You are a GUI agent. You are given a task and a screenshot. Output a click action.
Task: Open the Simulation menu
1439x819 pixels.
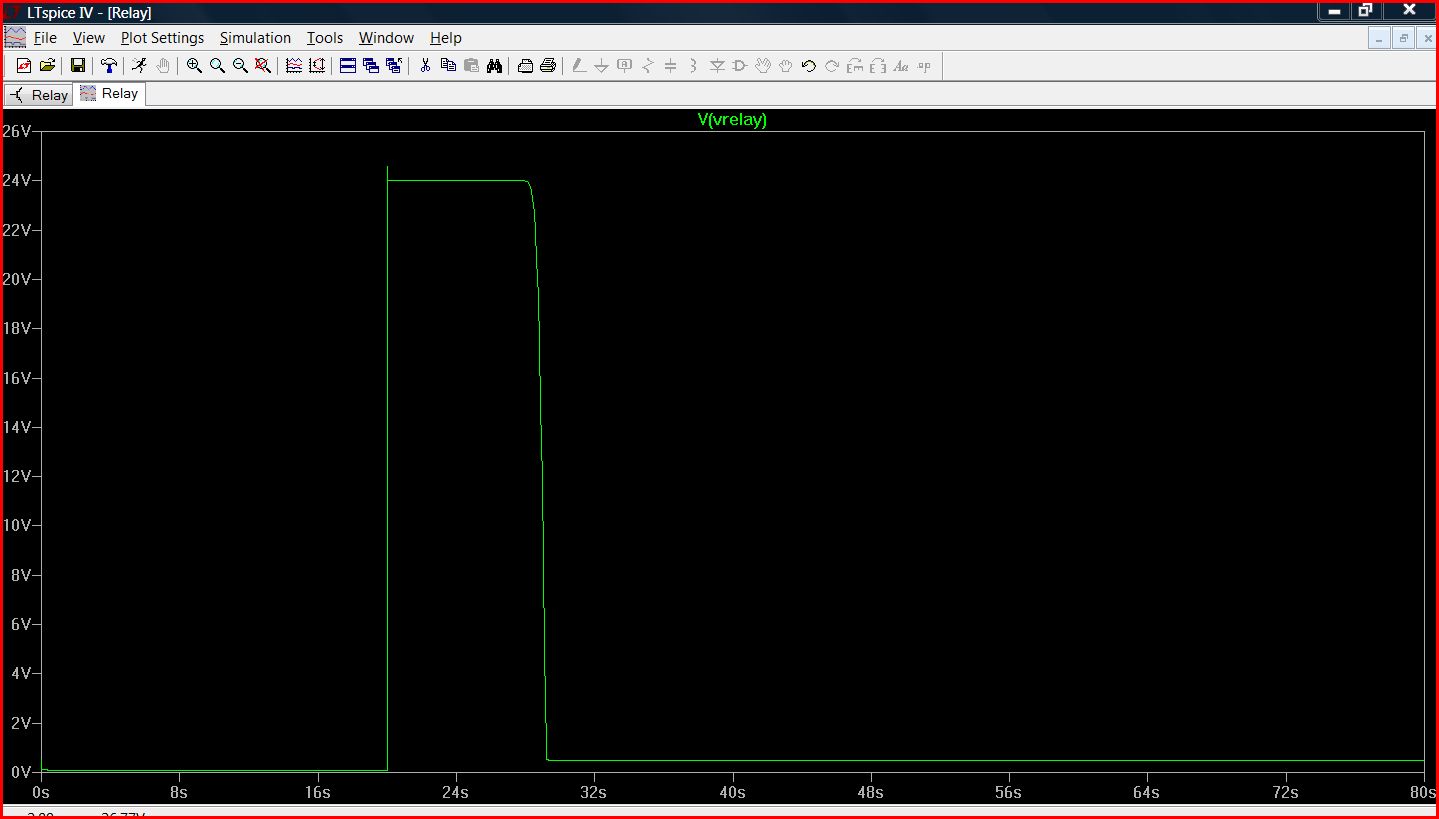255,38
